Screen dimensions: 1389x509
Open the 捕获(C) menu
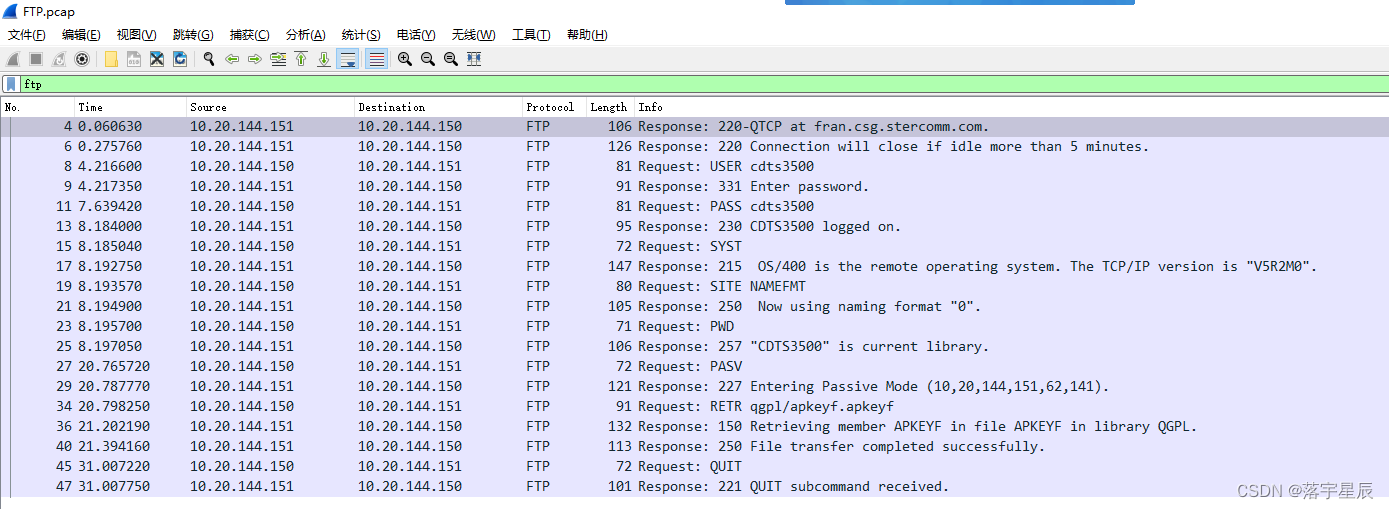point(249,35)
